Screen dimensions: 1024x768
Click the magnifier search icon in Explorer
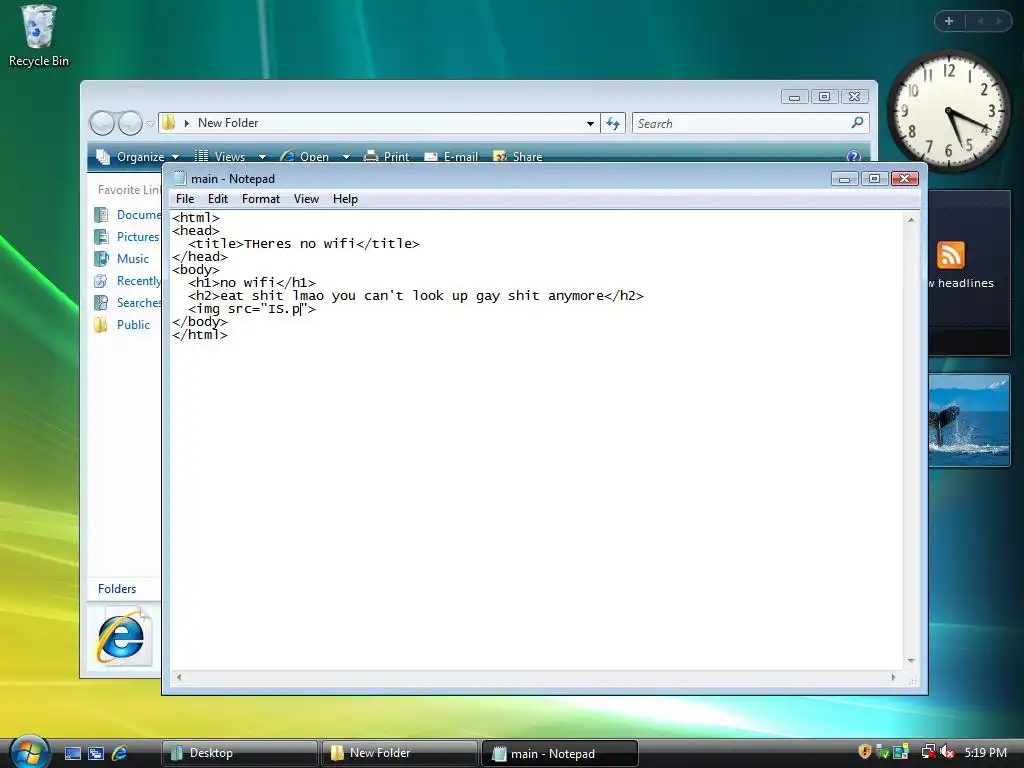857,123
